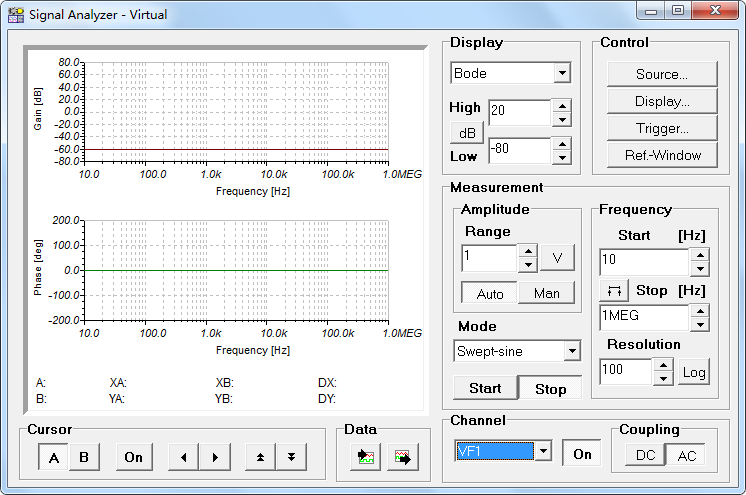Click the High value input field
The width and height of the screenshot is (746, 495).
tap(520, 113)
